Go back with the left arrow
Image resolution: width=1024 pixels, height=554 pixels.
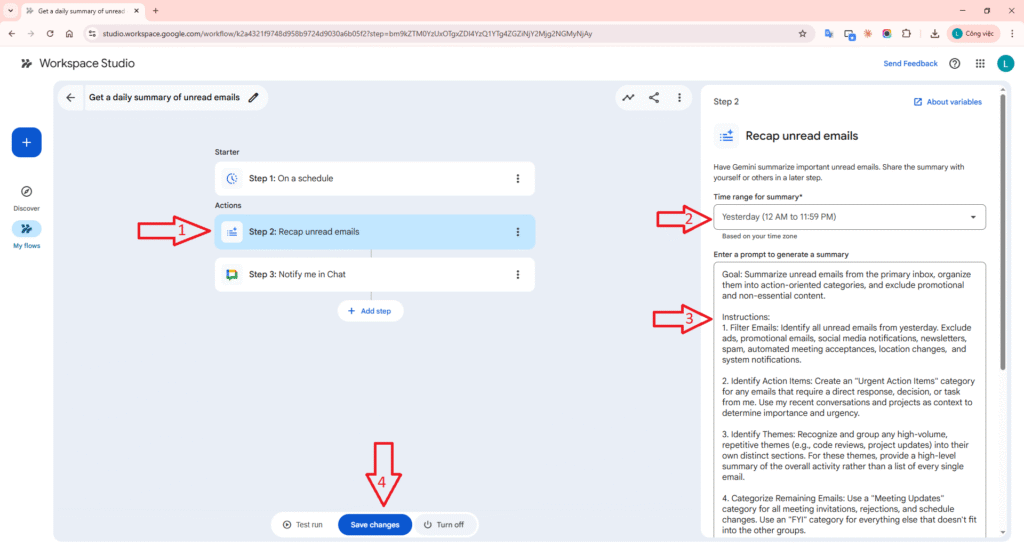tap(70, 97)
